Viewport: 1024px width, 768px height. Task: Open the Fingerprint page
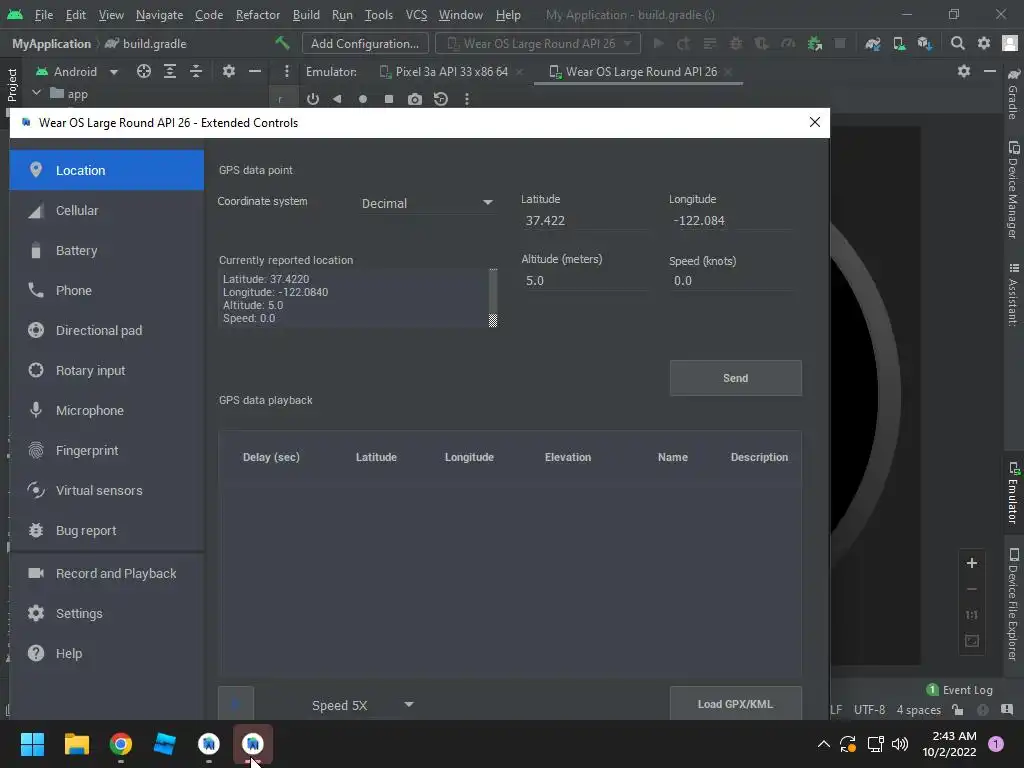(x=106, y=451)
